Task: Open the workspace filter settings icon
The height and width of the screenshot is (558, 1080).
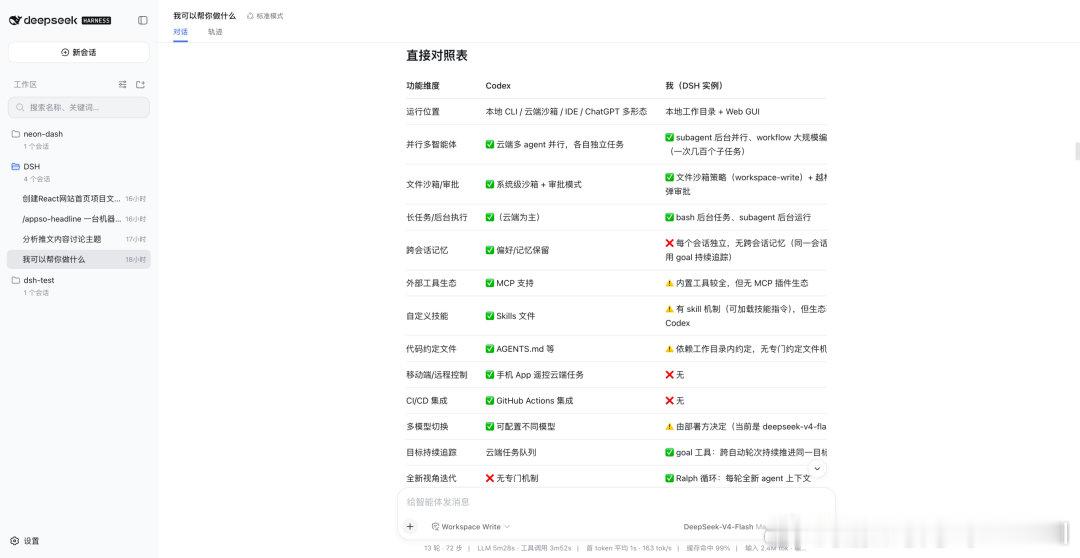Action: pyautogui.click(x=123, y=85)
